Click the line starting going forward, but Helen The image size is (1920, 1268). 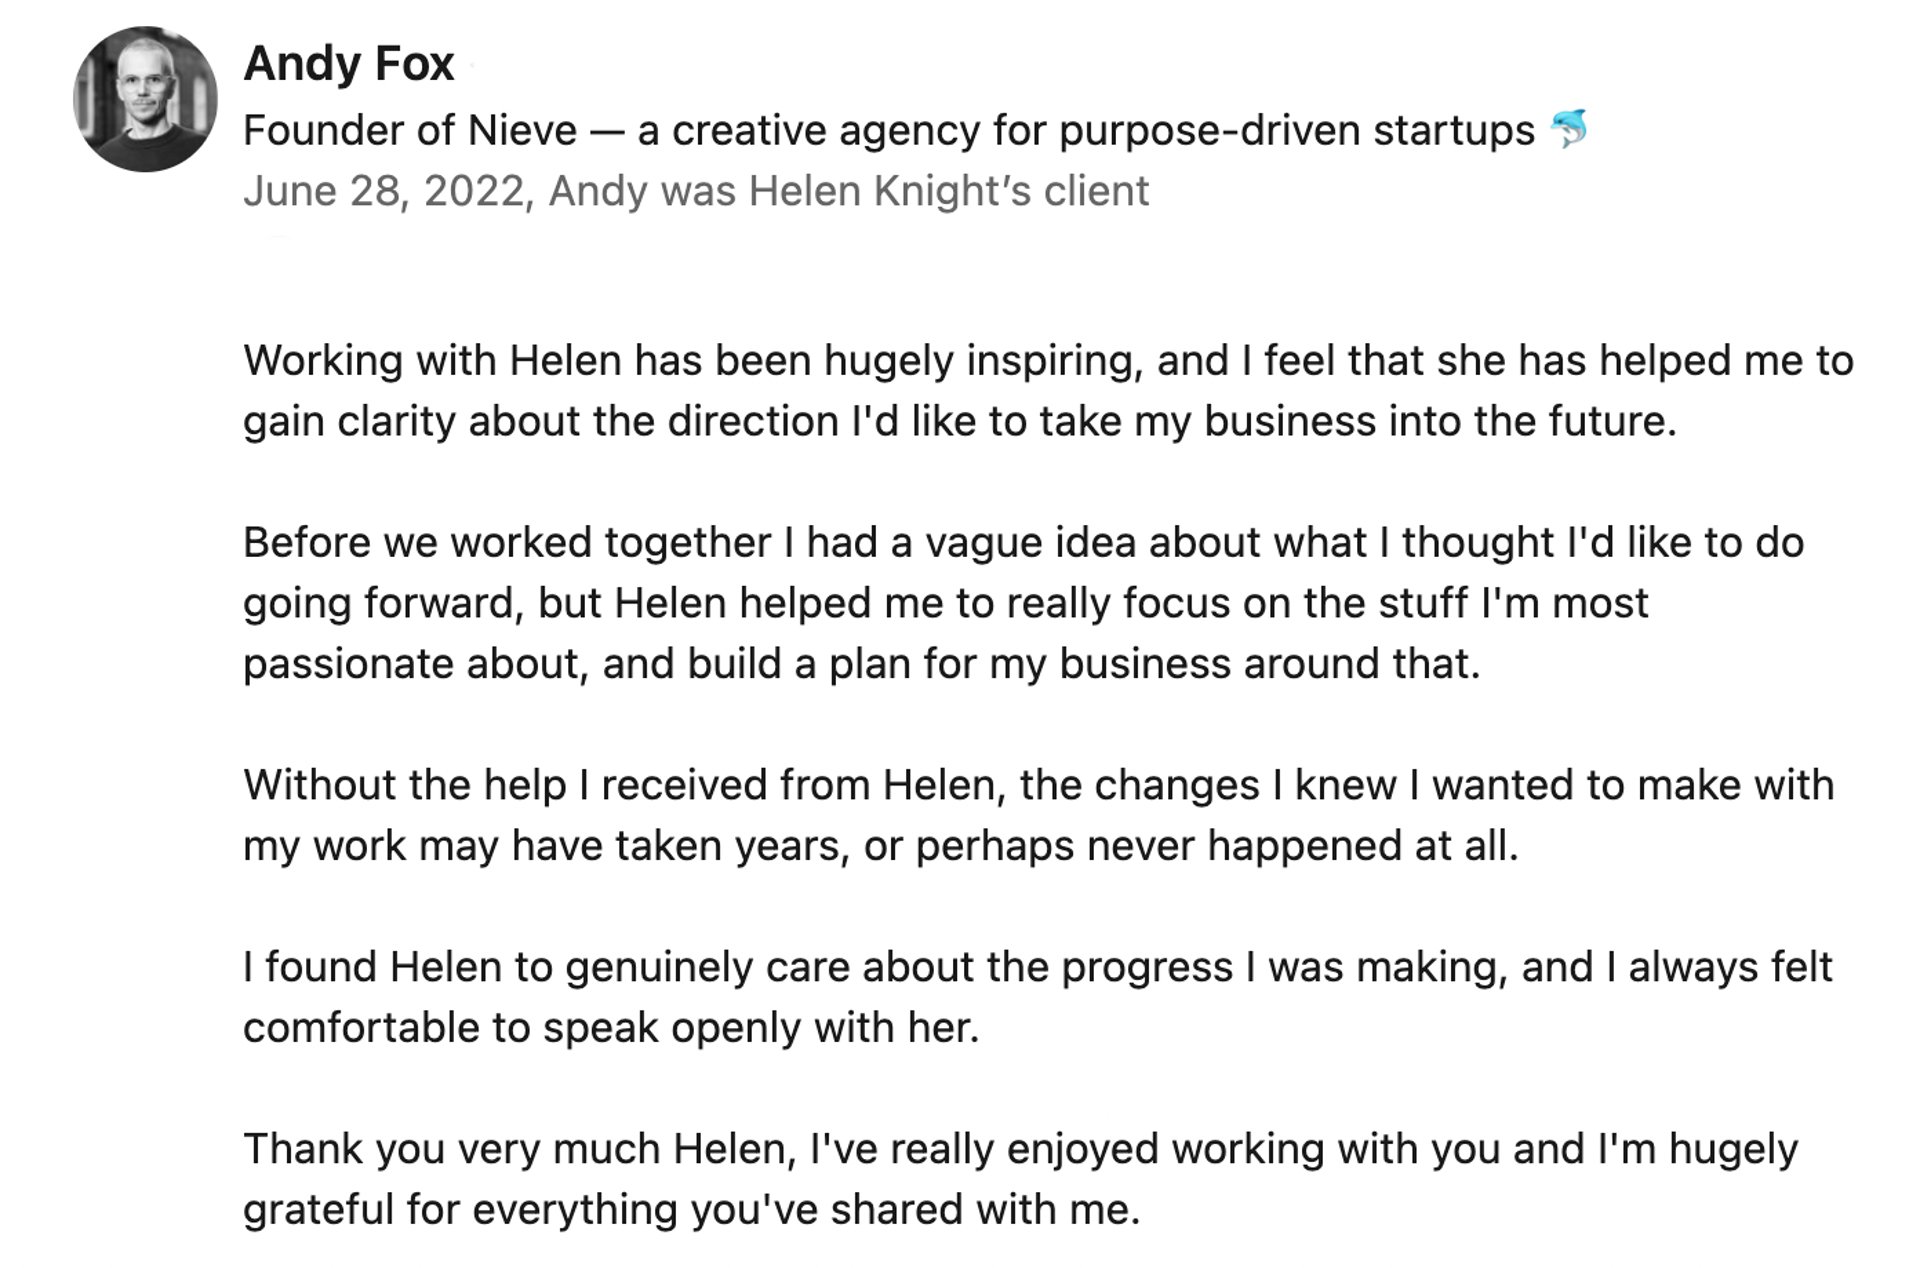pos(945,604)
